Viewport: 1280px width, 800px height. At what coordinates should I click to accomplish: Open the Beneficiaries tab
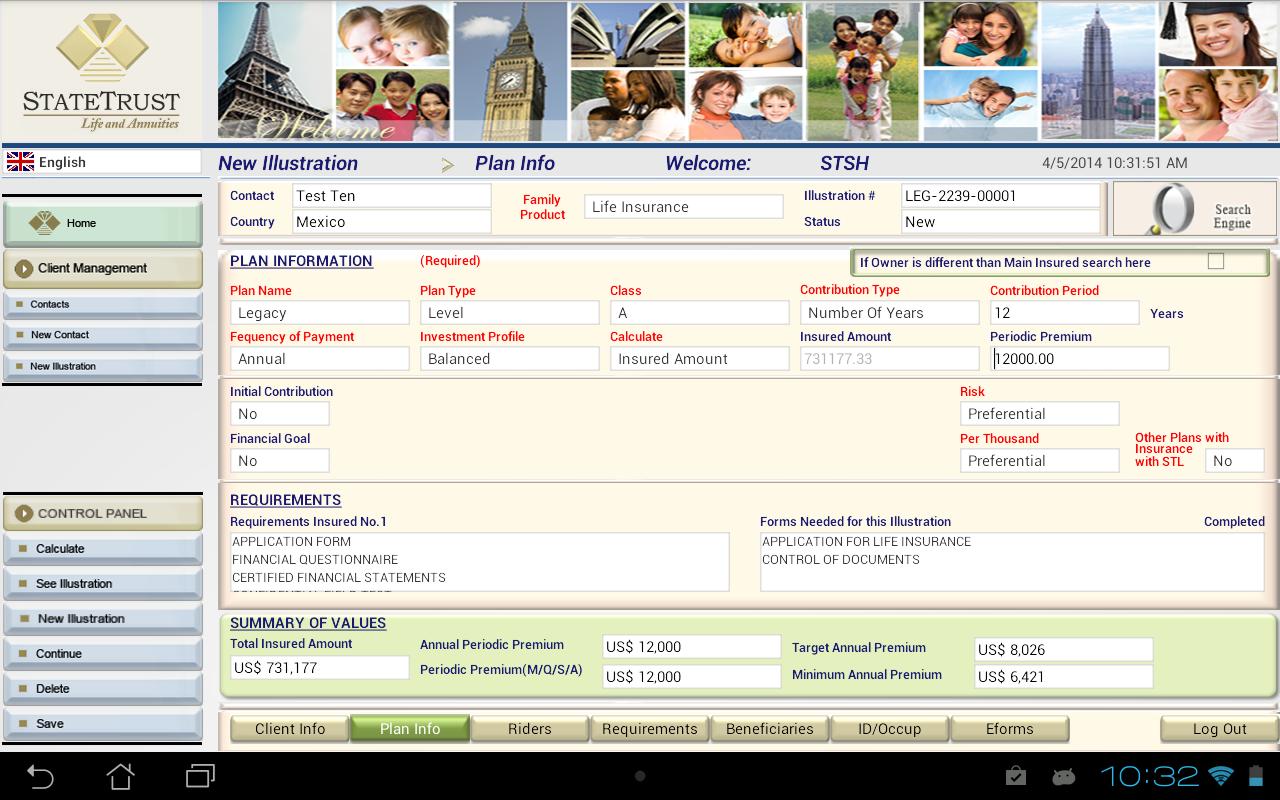coord(769,728)
